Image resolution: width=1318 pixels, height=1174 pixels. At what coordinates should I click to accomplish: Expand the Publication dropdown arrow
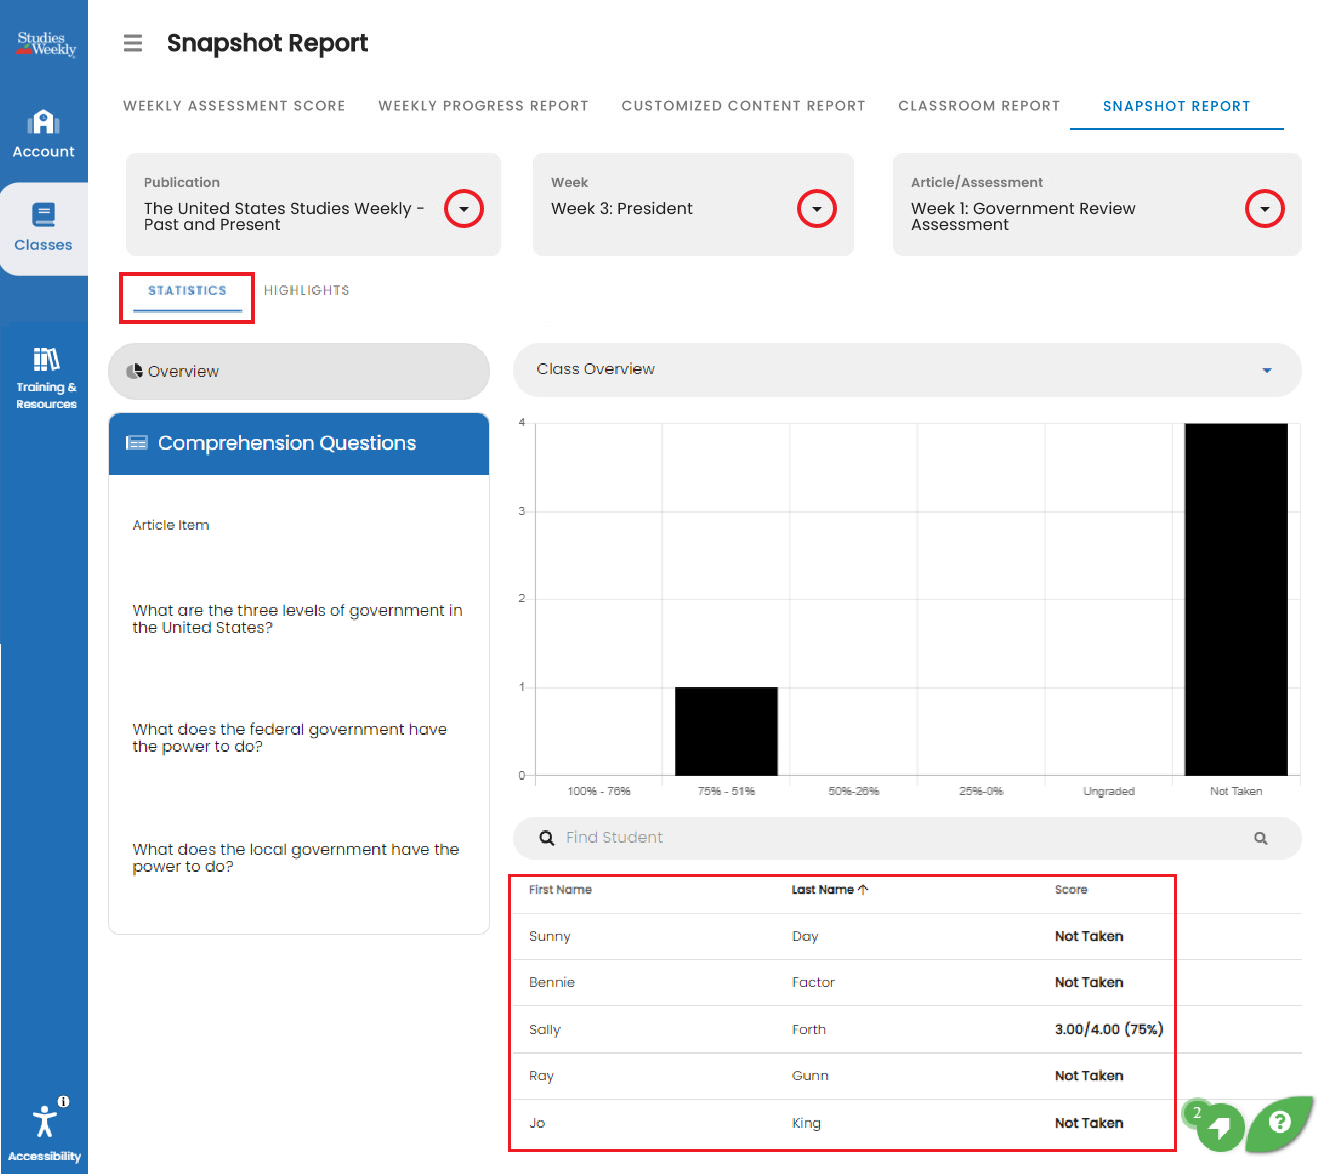tap(464, 209)
